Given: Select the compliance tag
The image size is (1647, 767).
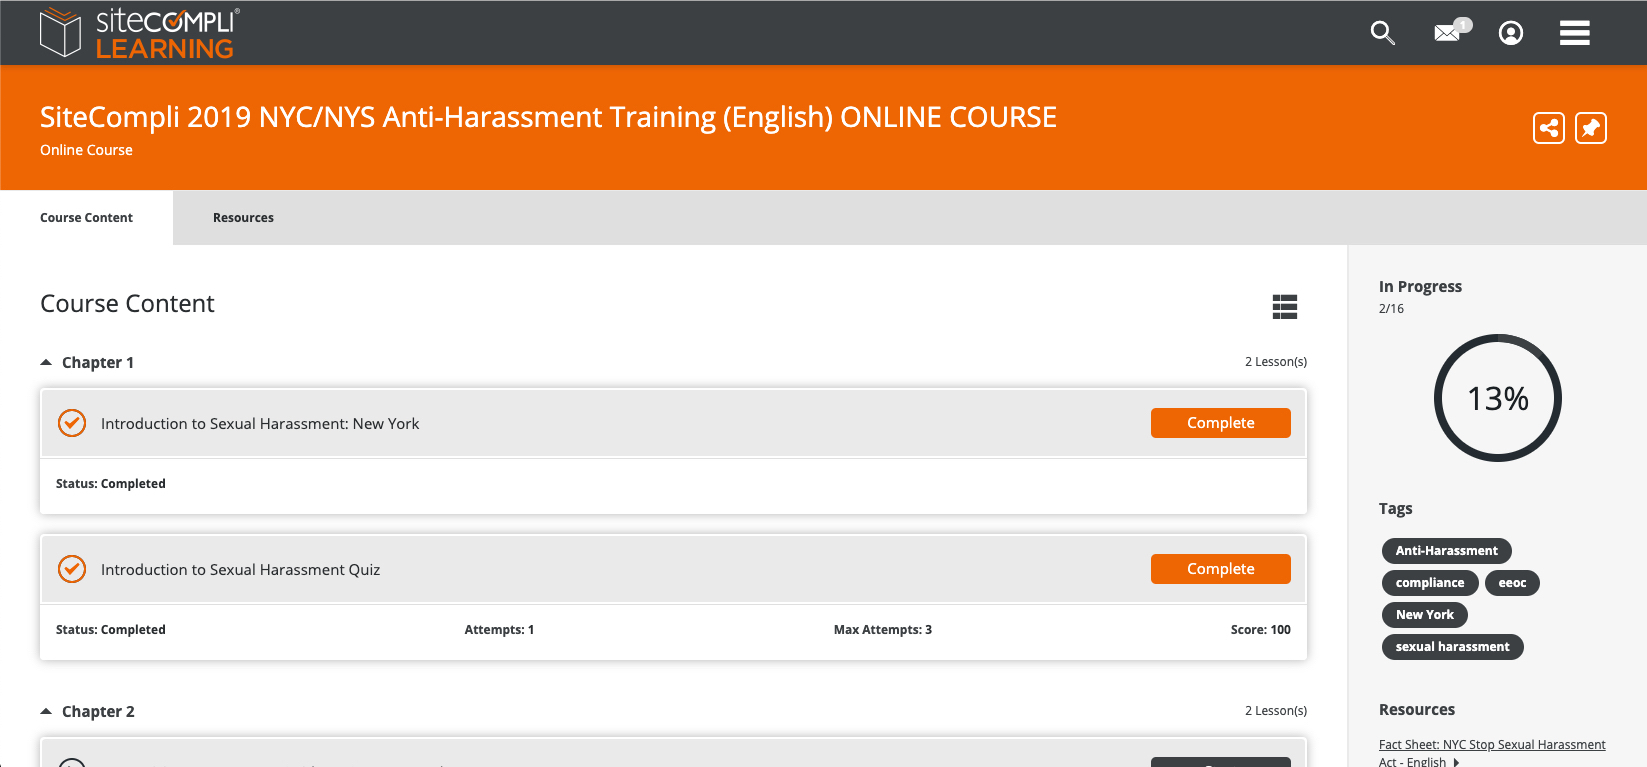Looking at the screenshot, I should coord(1430,583).
